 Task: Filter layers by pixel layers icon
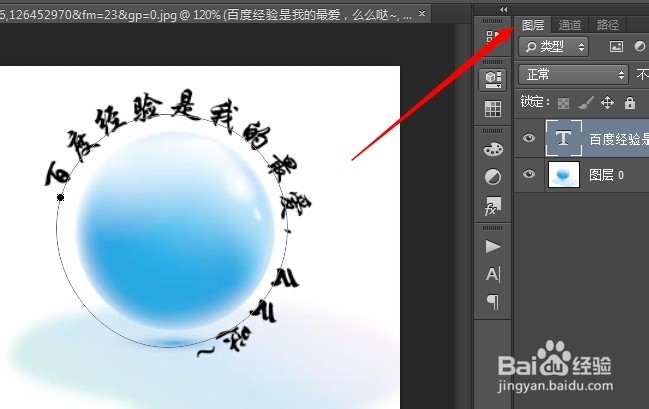point(616,46)
